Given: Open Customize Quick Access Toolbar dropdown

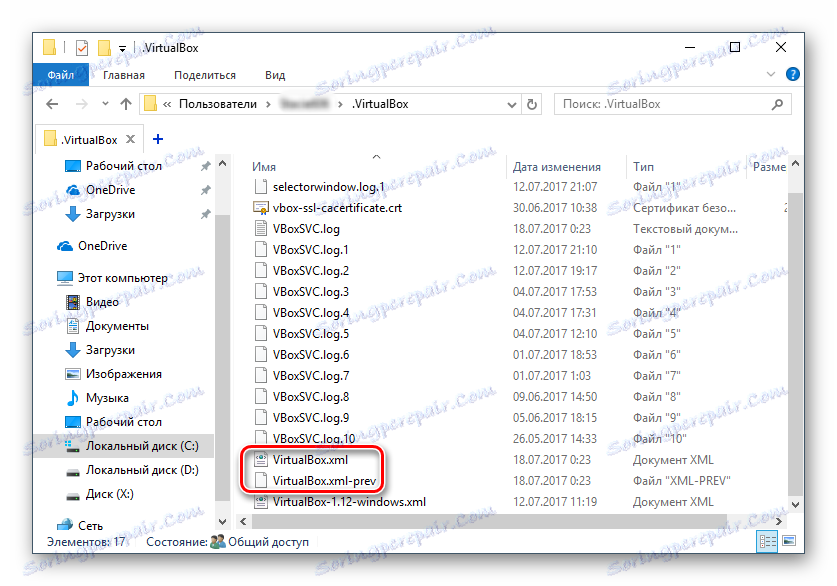Looking at the screenshot, I should (122, 49).
